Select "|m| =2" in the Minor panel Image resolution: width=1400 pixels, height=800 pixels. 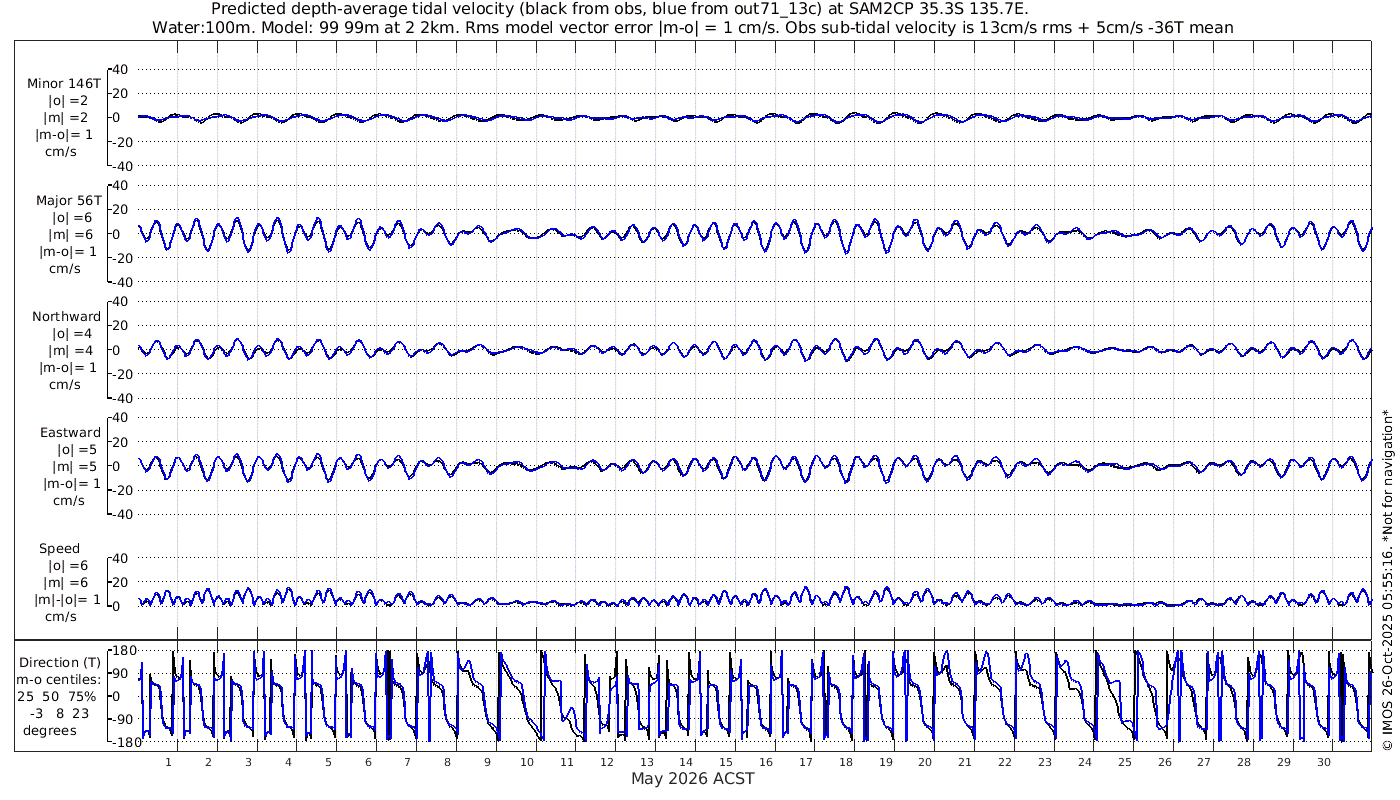pyautogui.click(x=68, y=118)
